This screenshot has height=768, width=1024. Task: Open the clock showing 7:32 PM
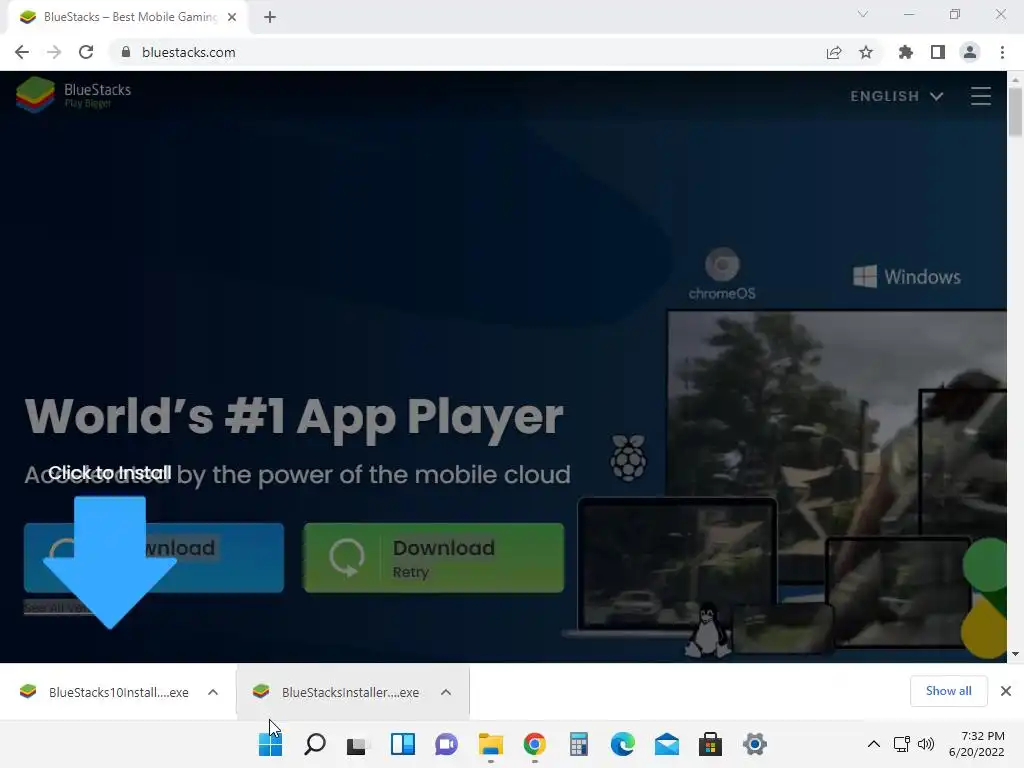click(x=976, y=744)
